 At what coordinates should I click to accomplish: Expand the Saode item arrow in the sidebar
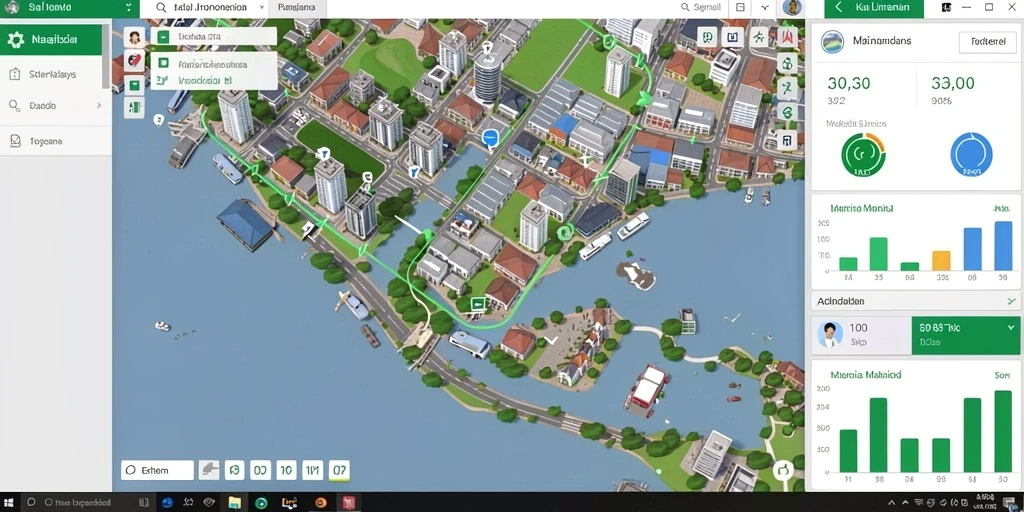(x=99, y=105)
